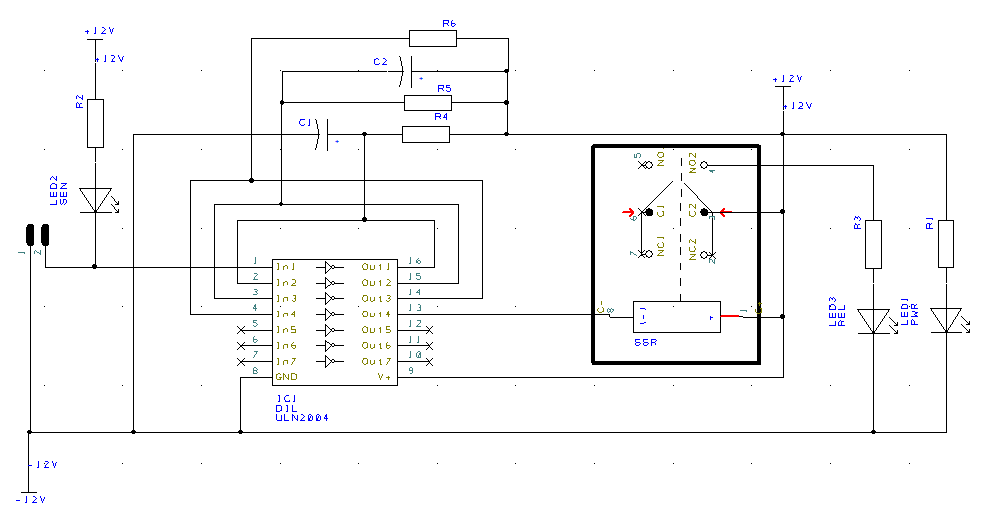982x512 pixels.
Task: Click the GND pin label on the IC
Action: 286,377
